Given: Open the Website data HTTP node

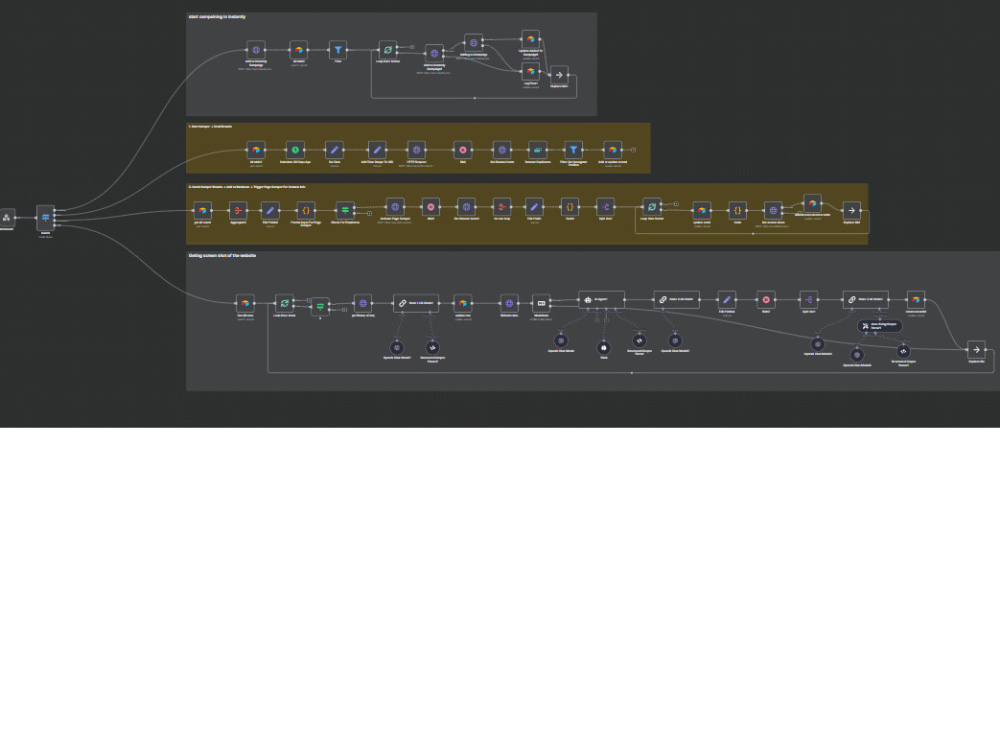Looking at the screenshot, I should [509, 303].
